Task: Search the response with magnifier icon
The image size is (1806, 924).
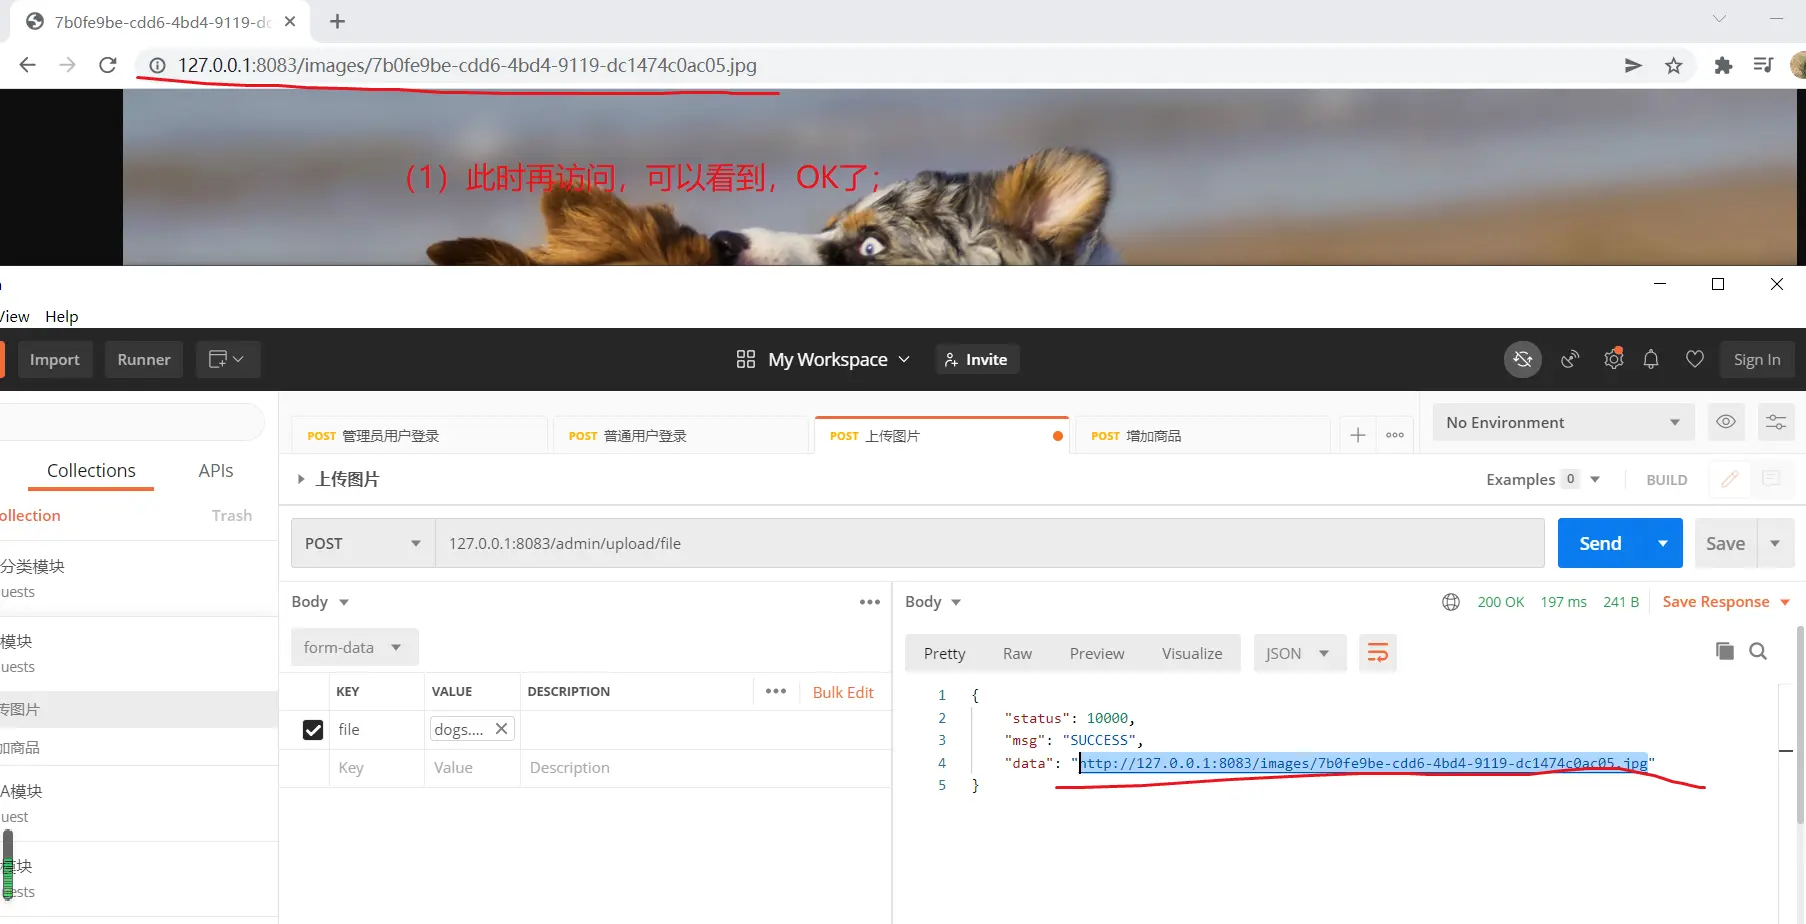Action: click(x=1758, y=651)
